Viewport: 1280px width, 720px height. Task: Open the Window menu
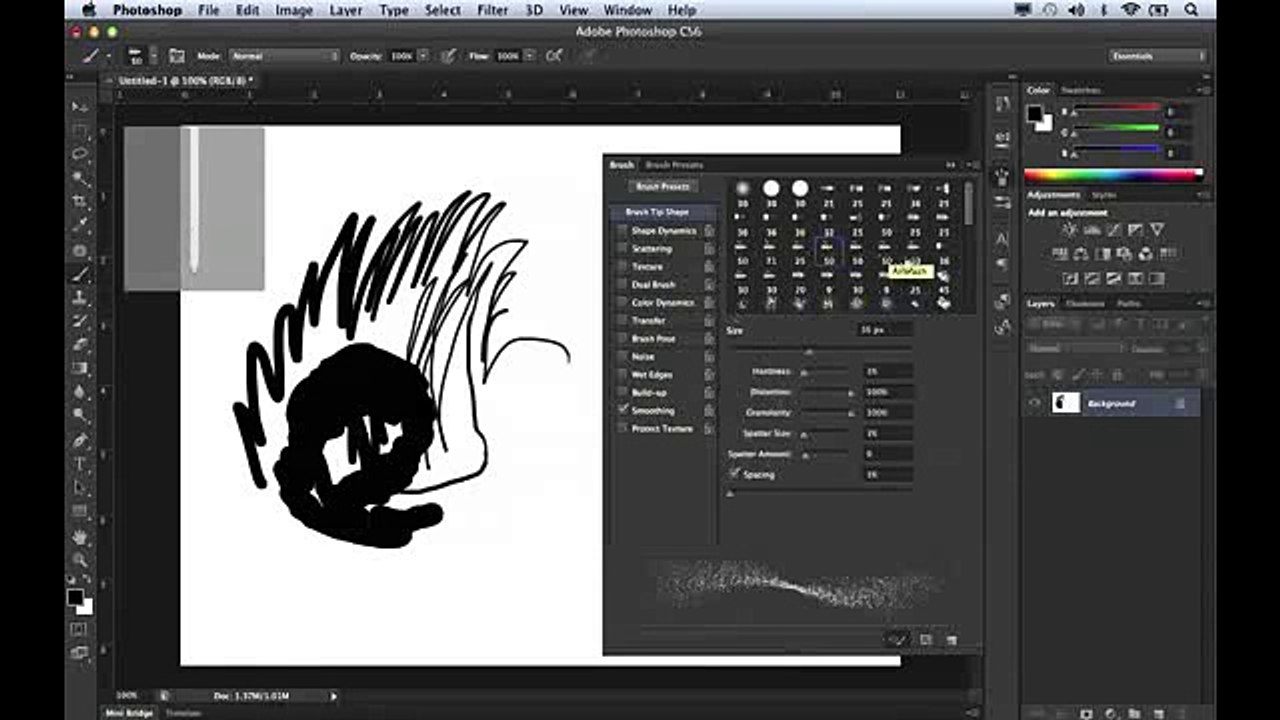(x=628, y=10)
